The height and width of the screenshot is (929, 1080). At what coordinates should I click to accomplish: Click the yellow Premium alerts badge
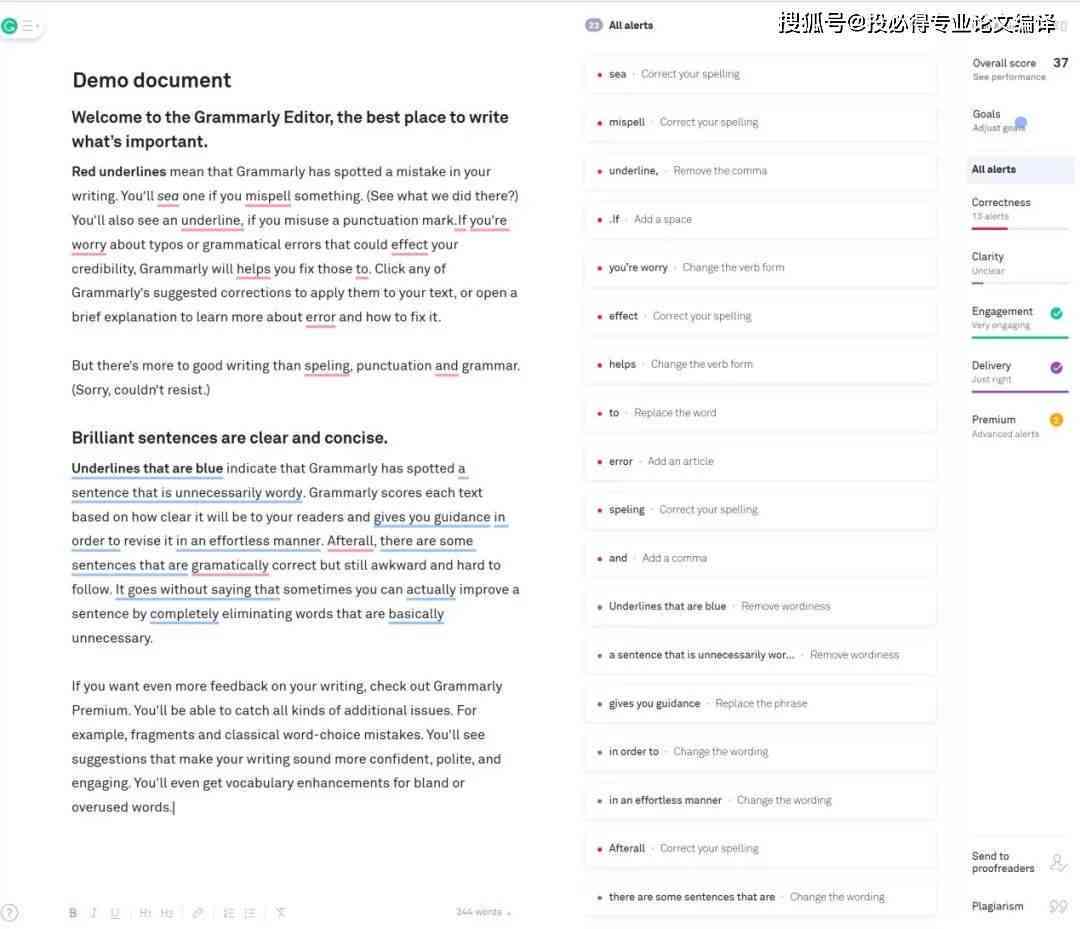click(x=1056, y=420)
